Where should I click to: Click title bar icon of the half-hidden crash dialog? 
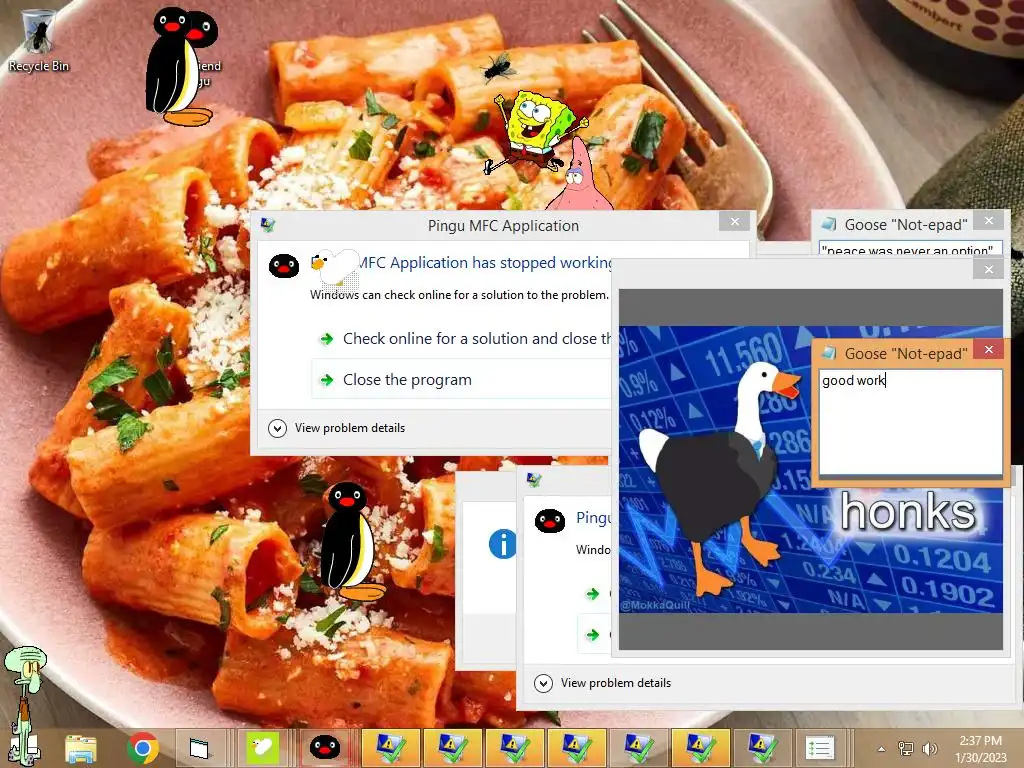point(534,480)
